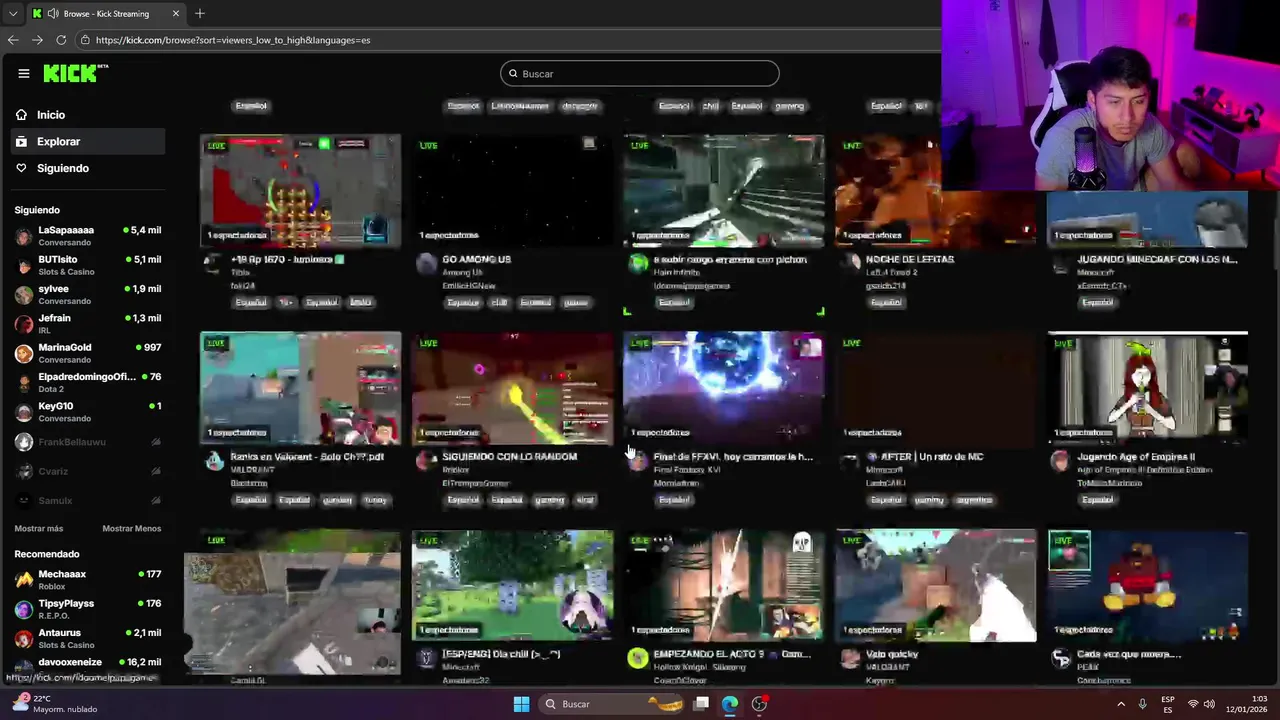Screen dimensions: 1280x720
Task: Open Windows Start menu
Action: point(521,704)
